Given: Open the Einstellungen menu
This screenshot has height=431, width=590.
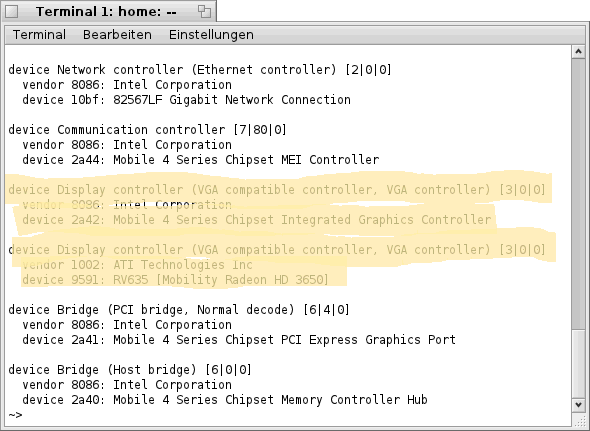Looking at the screenshot, I should pyautogui.click(x=211, y=35).
